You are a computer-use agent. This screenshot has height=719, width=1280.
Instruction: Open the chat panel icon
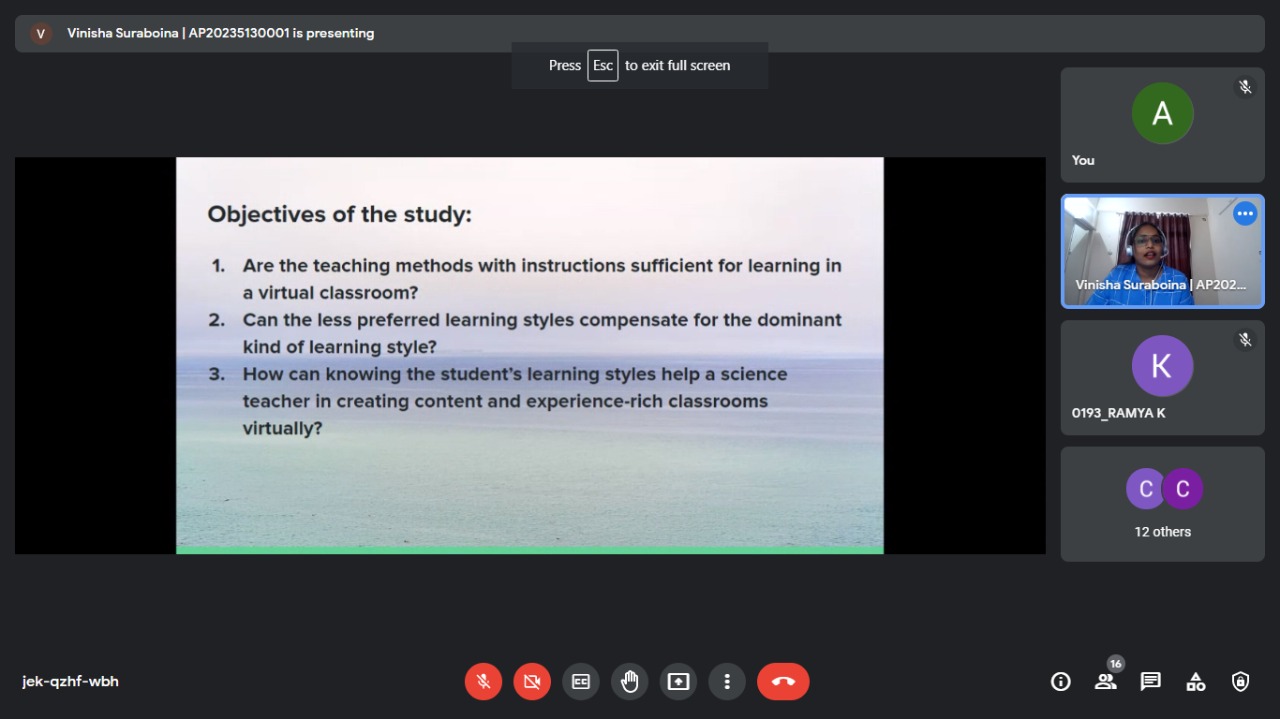tap(1151, 682)
